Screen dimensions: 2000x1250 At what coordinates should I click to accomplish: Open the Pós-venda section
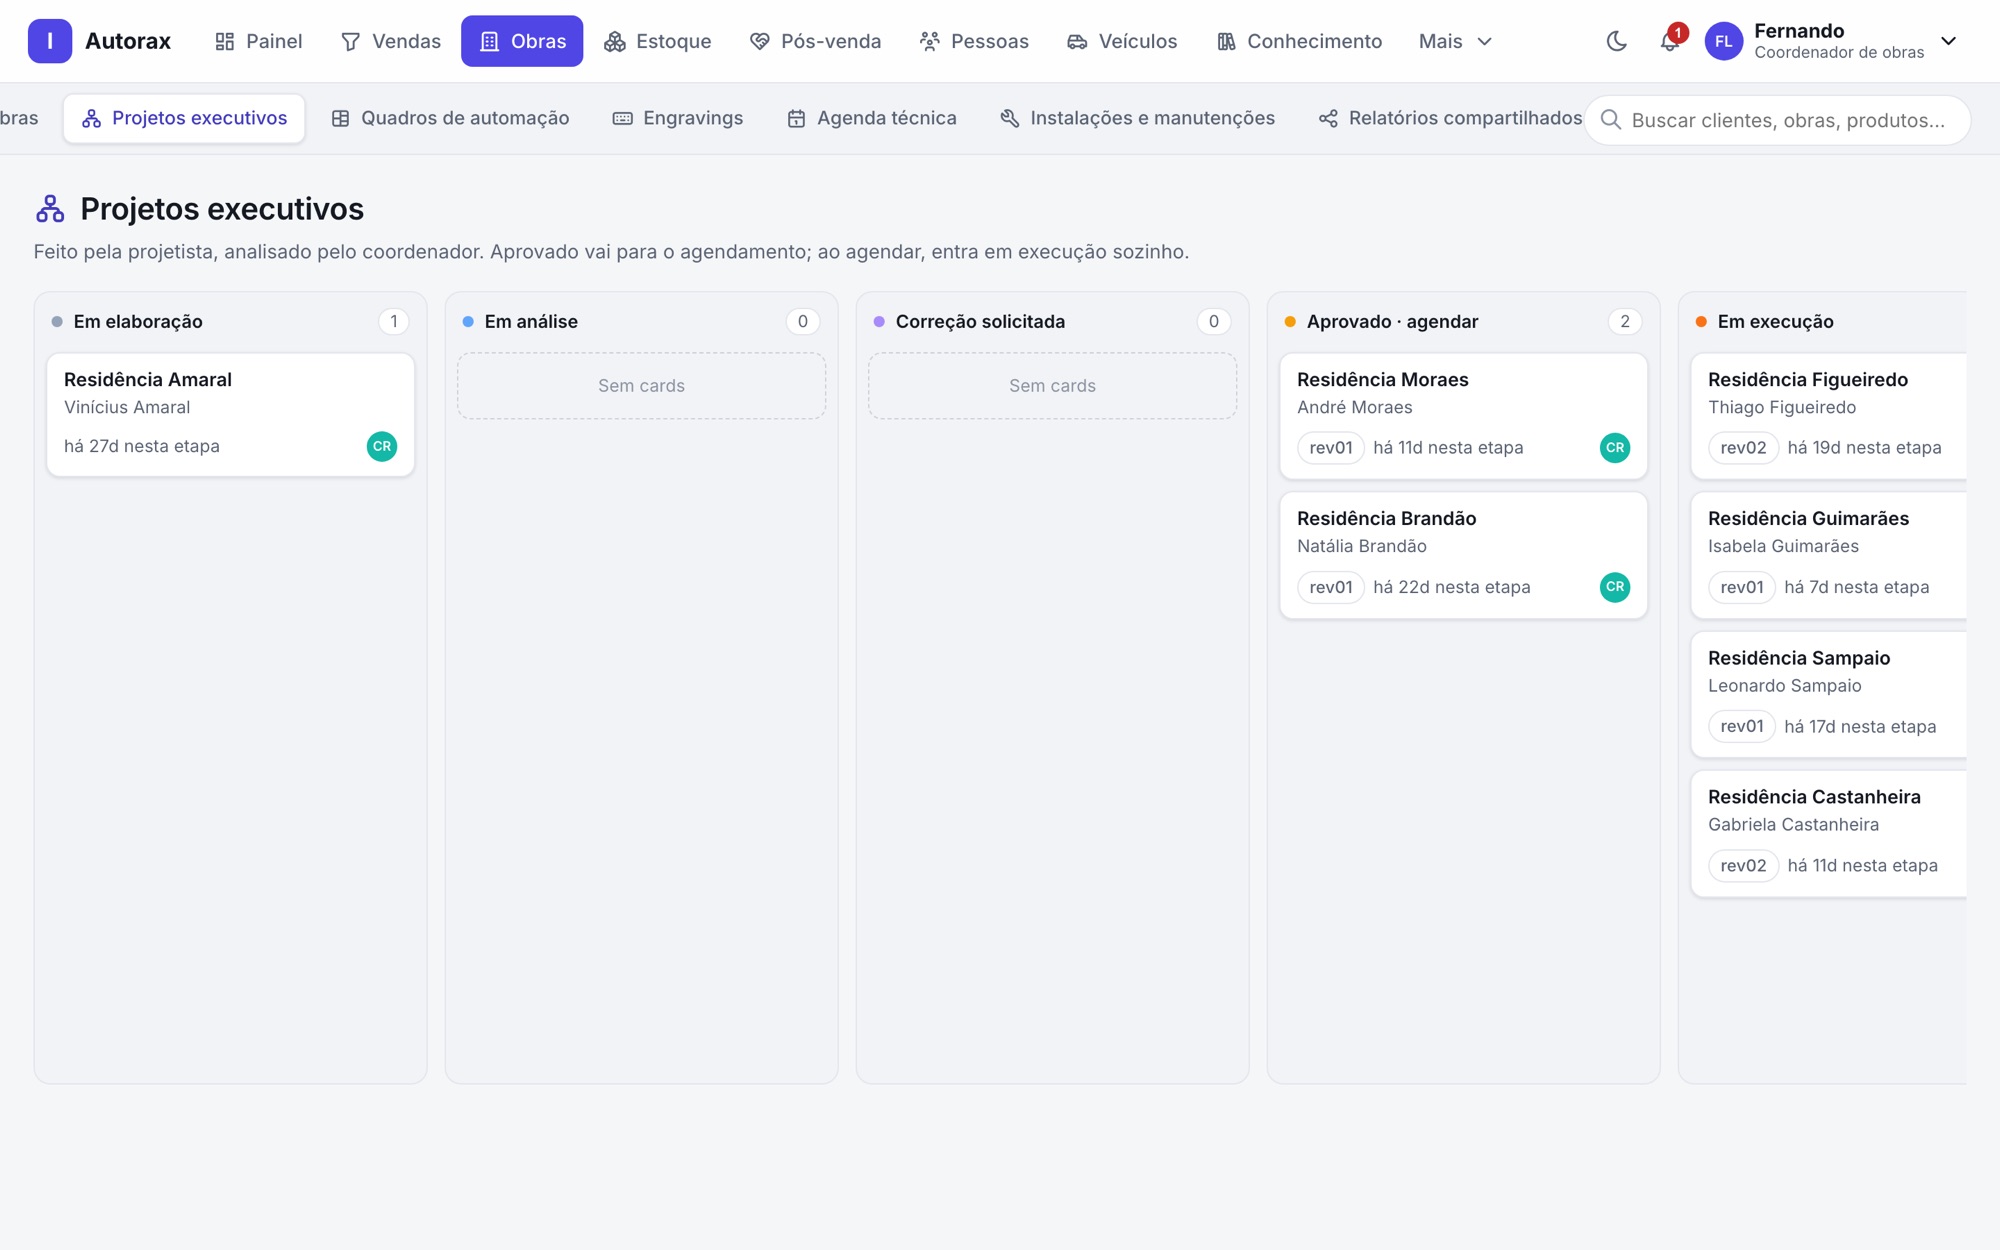(x=815, y=41)
